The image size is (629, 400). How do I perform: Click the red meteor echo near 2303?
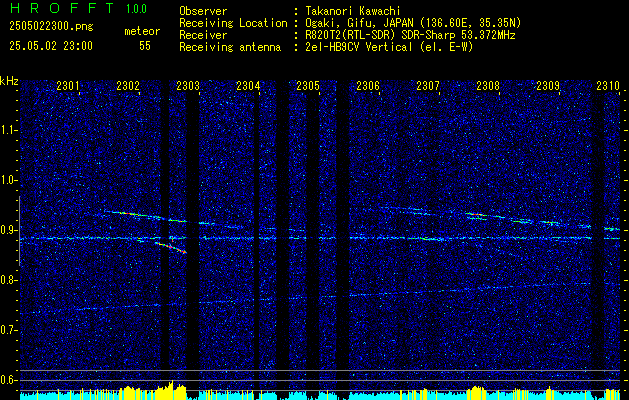click(171, 247)
